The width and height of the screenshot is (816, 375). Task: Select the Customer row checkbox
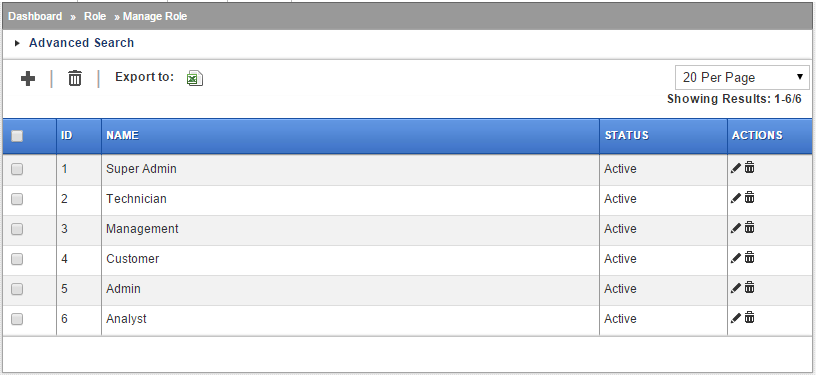(x=17, y=259)
